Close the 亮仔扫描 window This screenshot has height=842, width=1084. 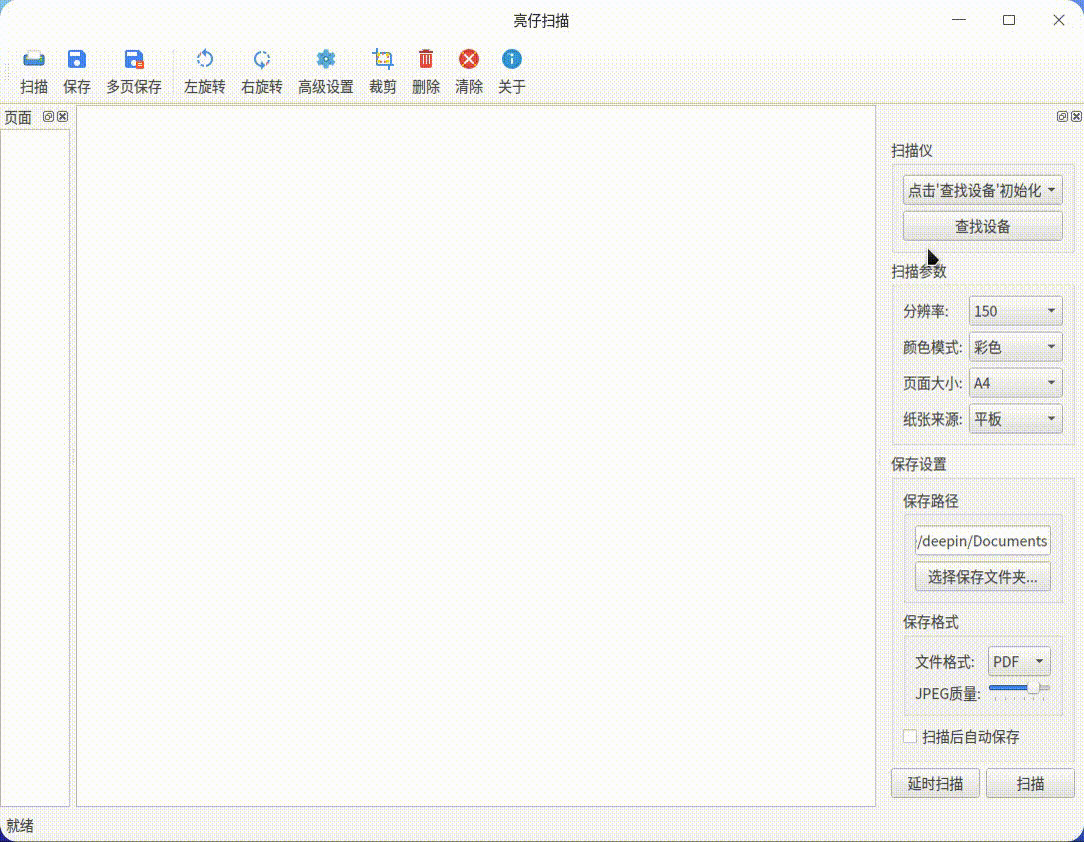pyautogui.click(x=1058, y=20)
